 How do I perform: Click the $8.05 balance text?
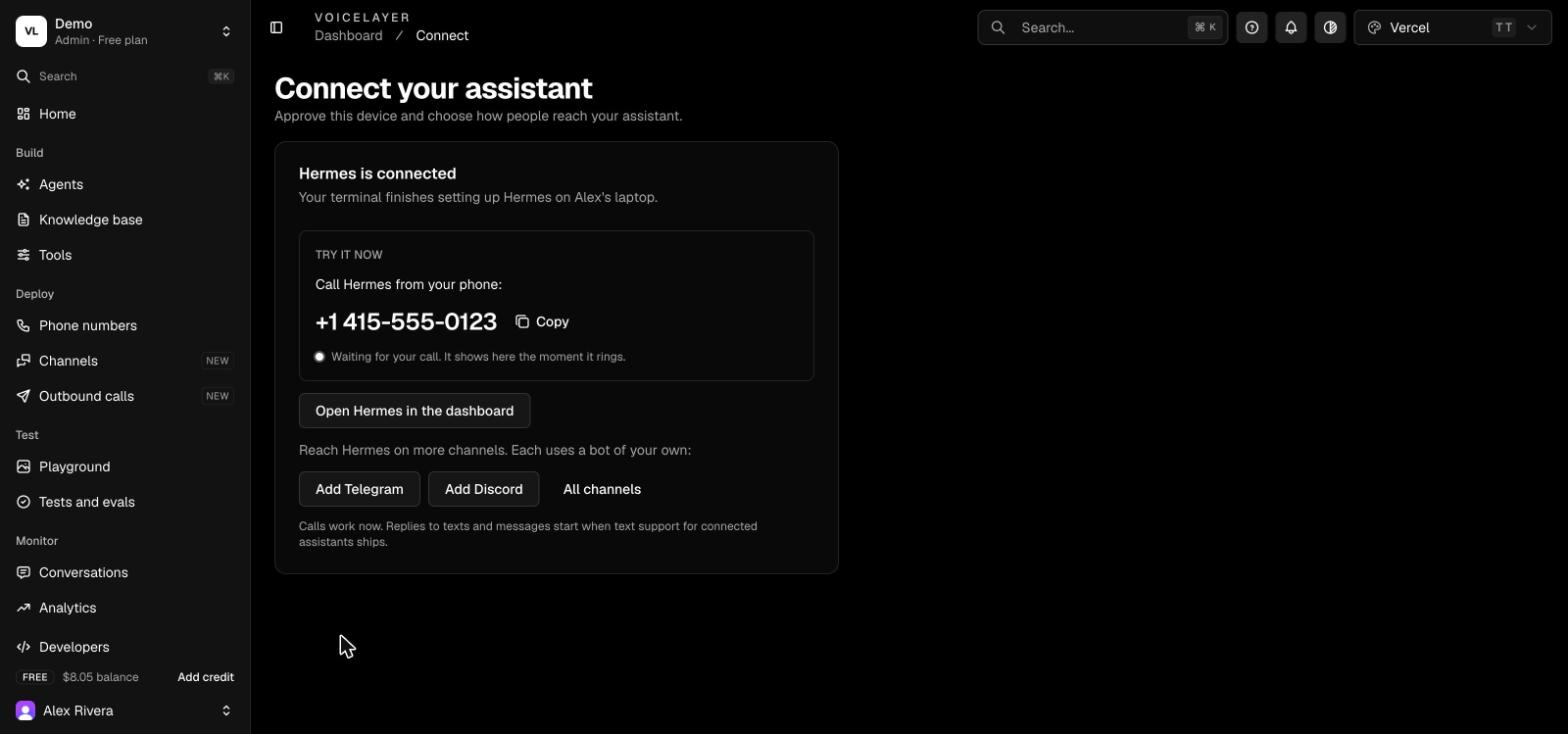101,677
